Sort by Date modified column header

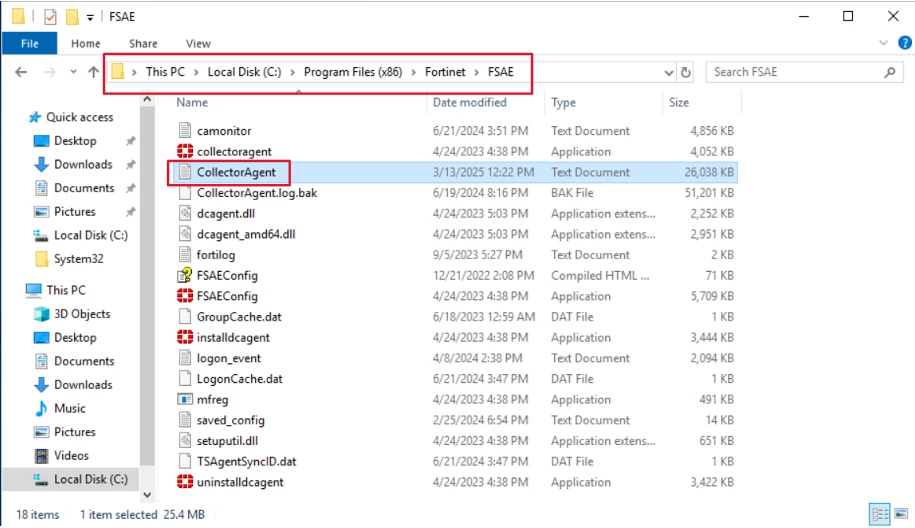[469, 102]
